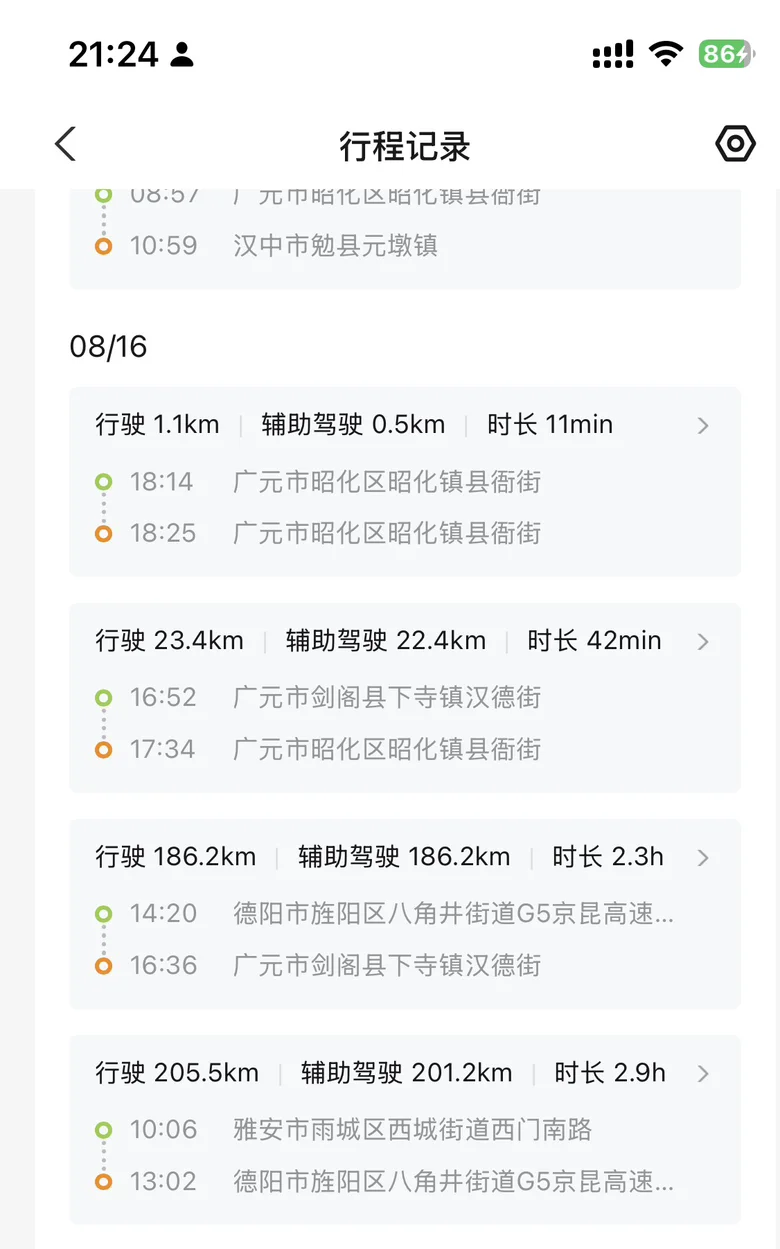This screenshot has width=780, height=1249.
Task: Expand the 205.5km trip chevron
Action: [x=703, y=1073]
